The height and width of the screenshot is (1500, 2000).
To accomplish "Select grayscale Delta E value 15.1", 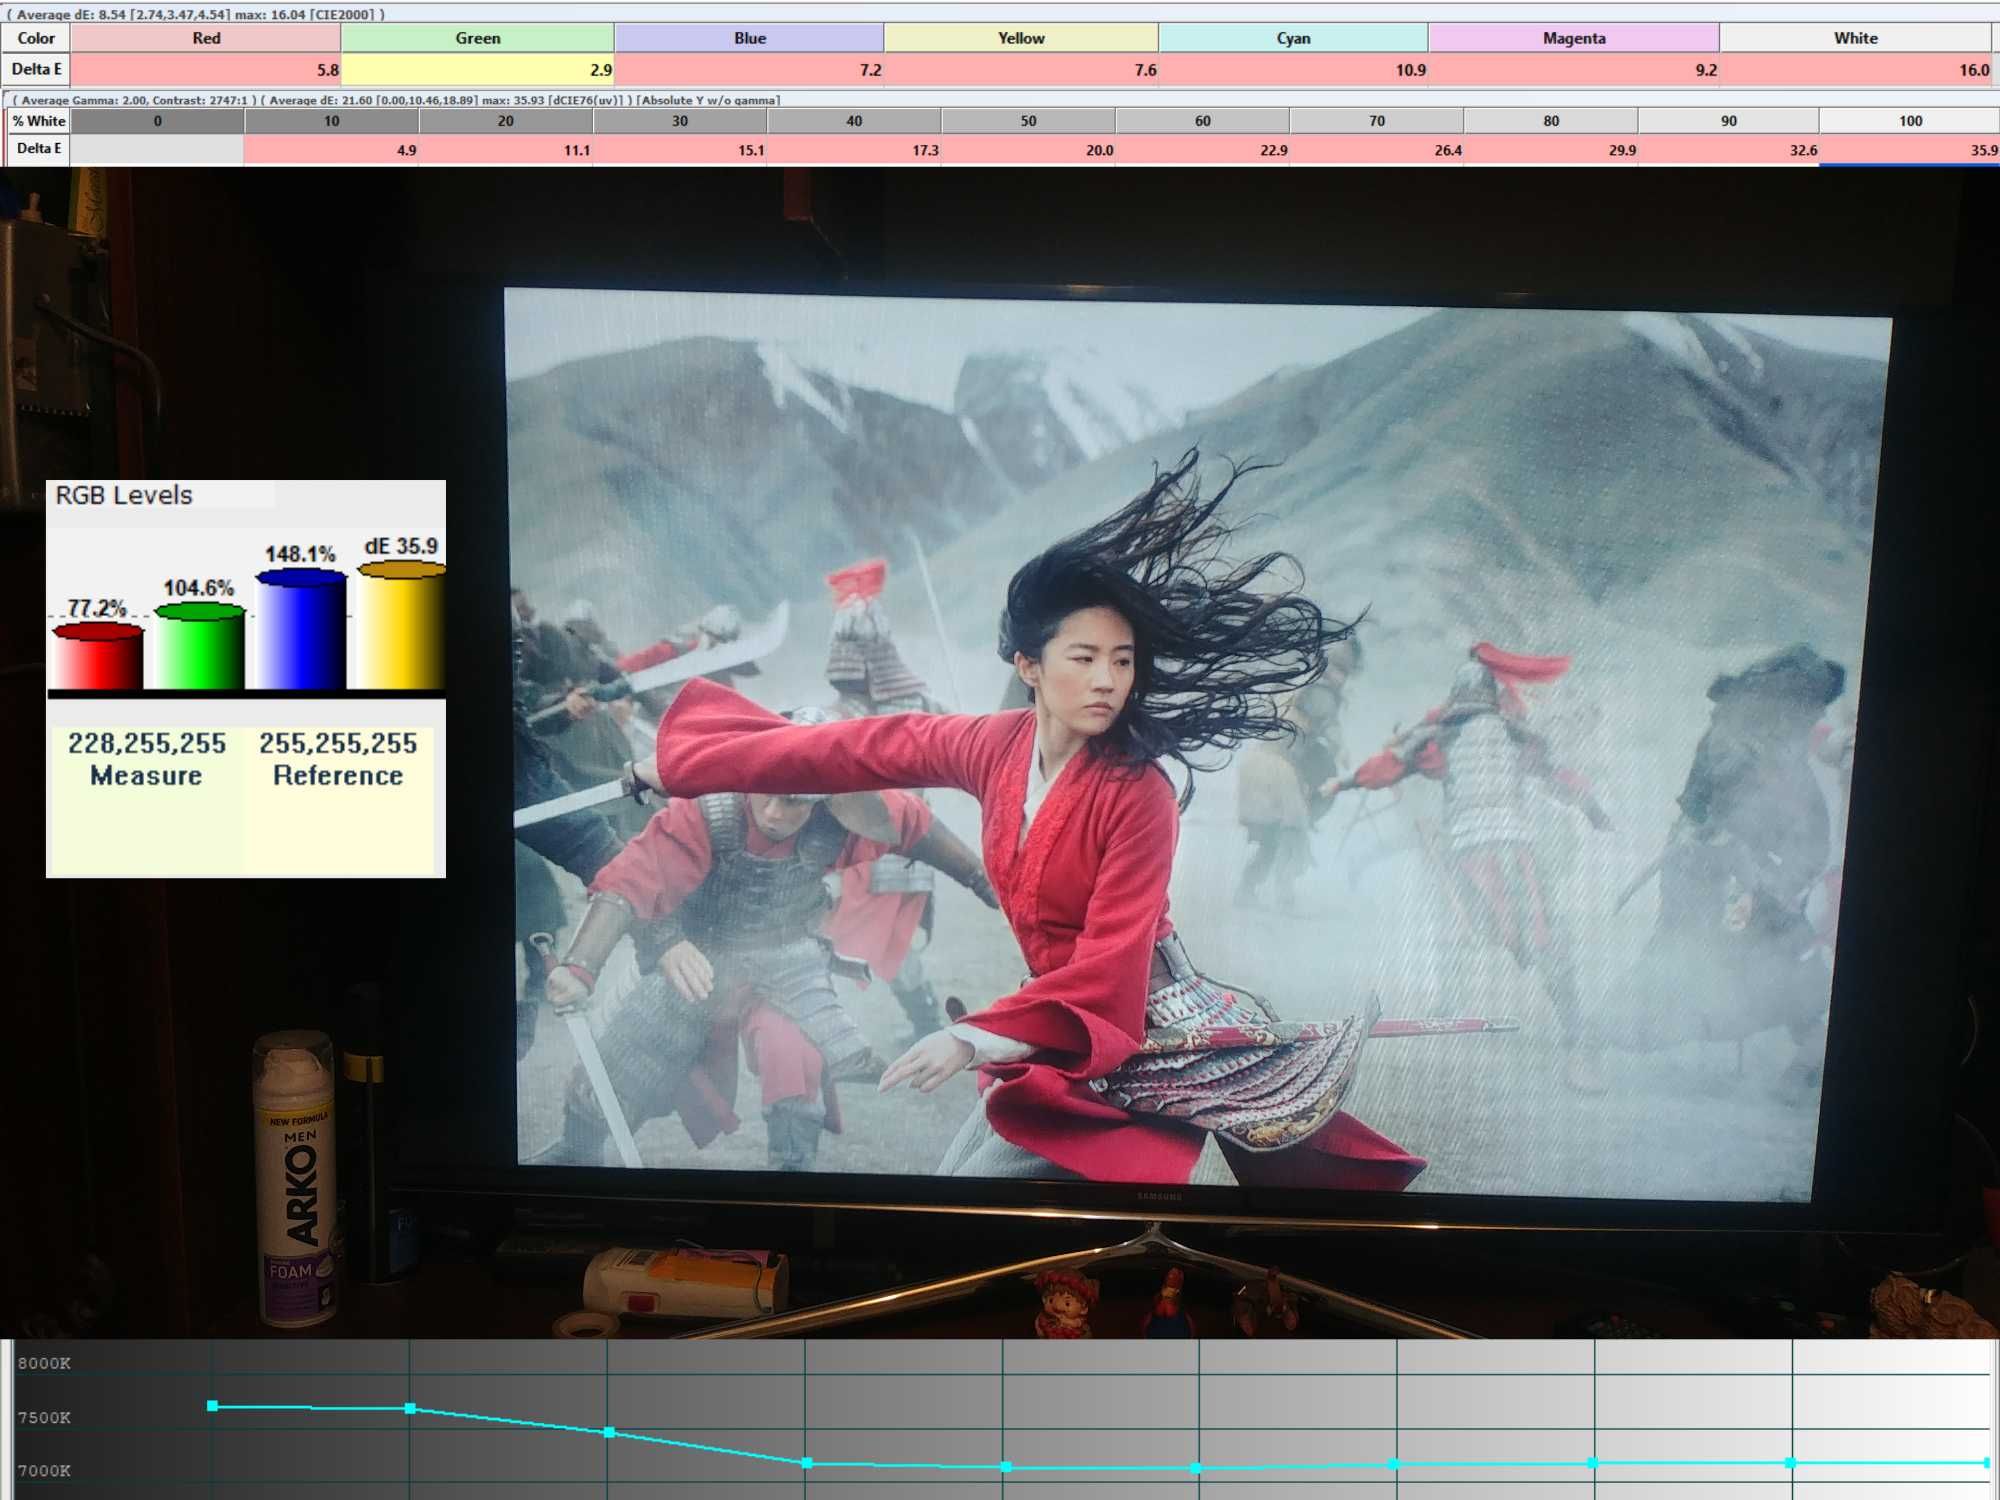I will 680,150.
